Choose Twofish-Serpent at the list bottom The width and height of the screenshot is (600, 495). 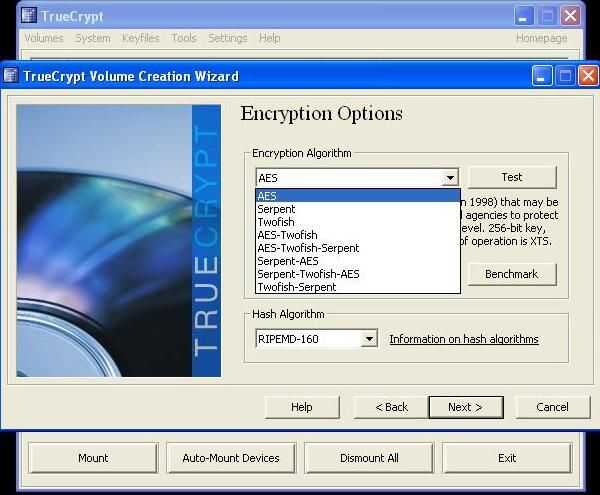pos(357,287)
